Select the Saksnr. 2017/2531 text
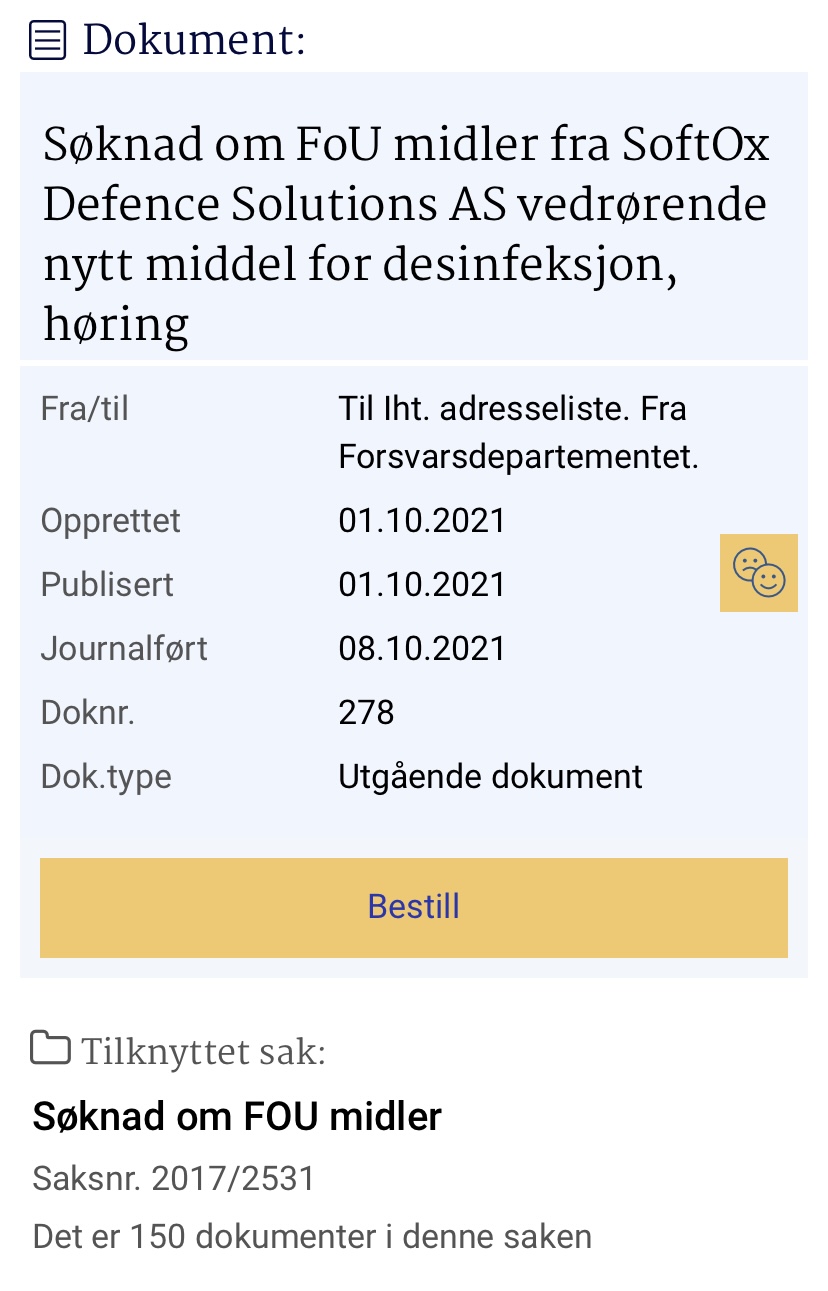The image size is (828, 1291). [174, 1179]
